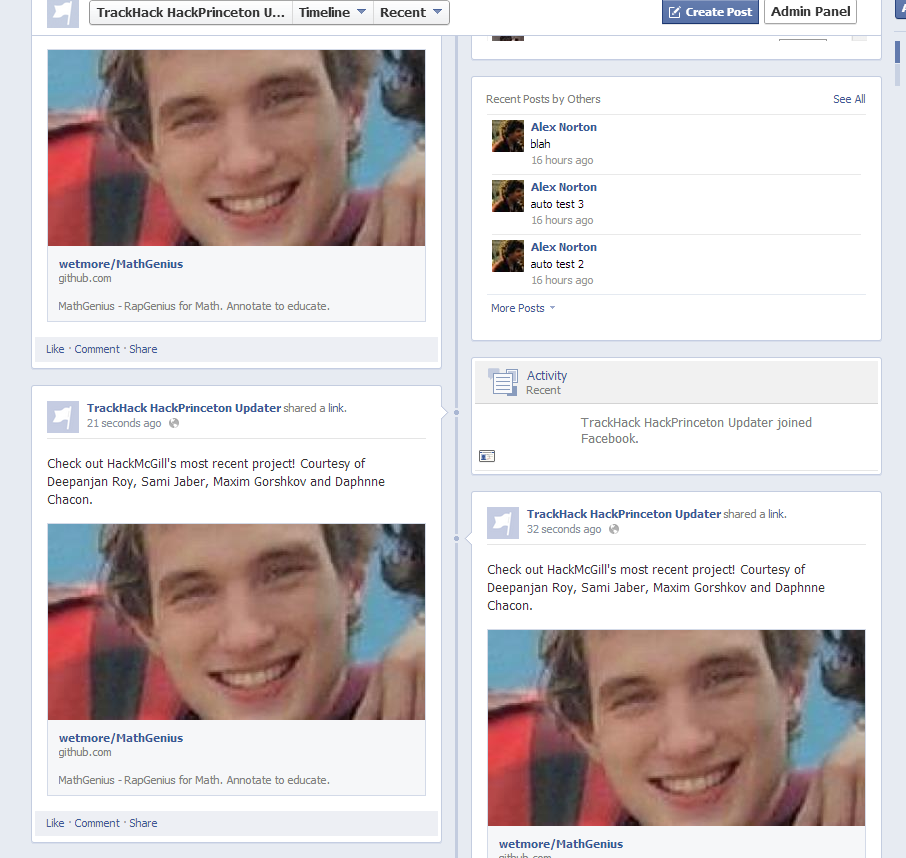Open Alex Norton's name on 'auto test 3' post
This screenshot has height=858, width=906.
[x=563, y=187]
